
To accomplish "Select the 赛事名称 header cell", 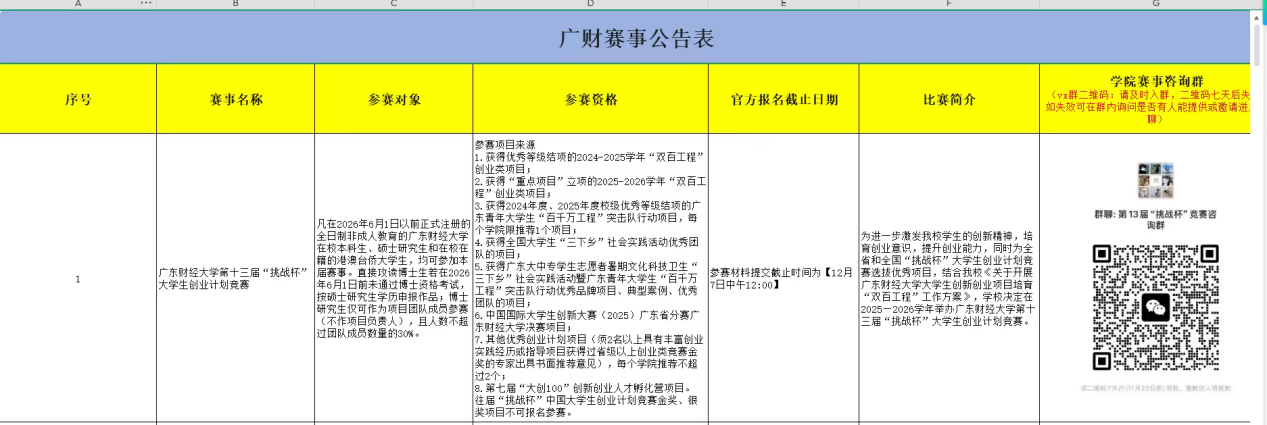I will 236,99.
